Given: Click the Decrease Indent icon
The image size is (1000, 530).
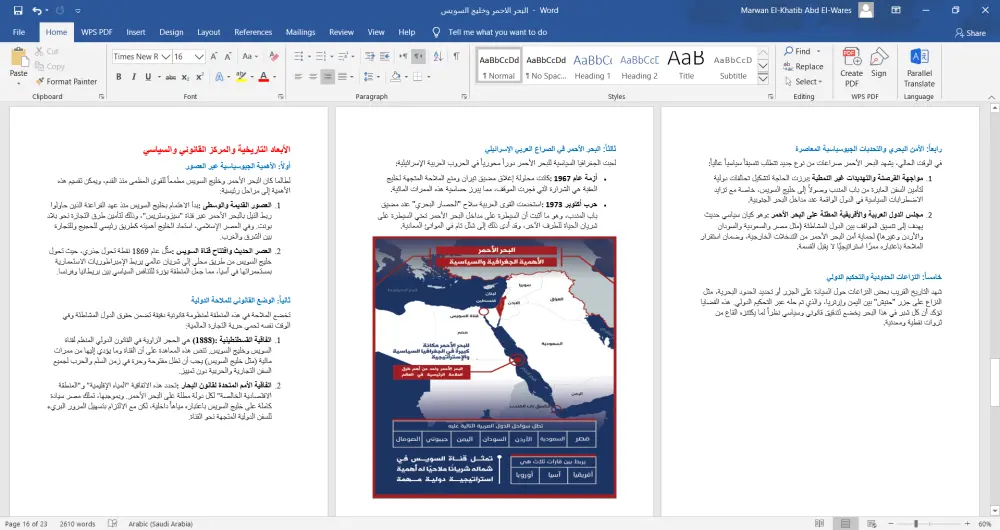Looking at the screenshot, I should 369,57.
